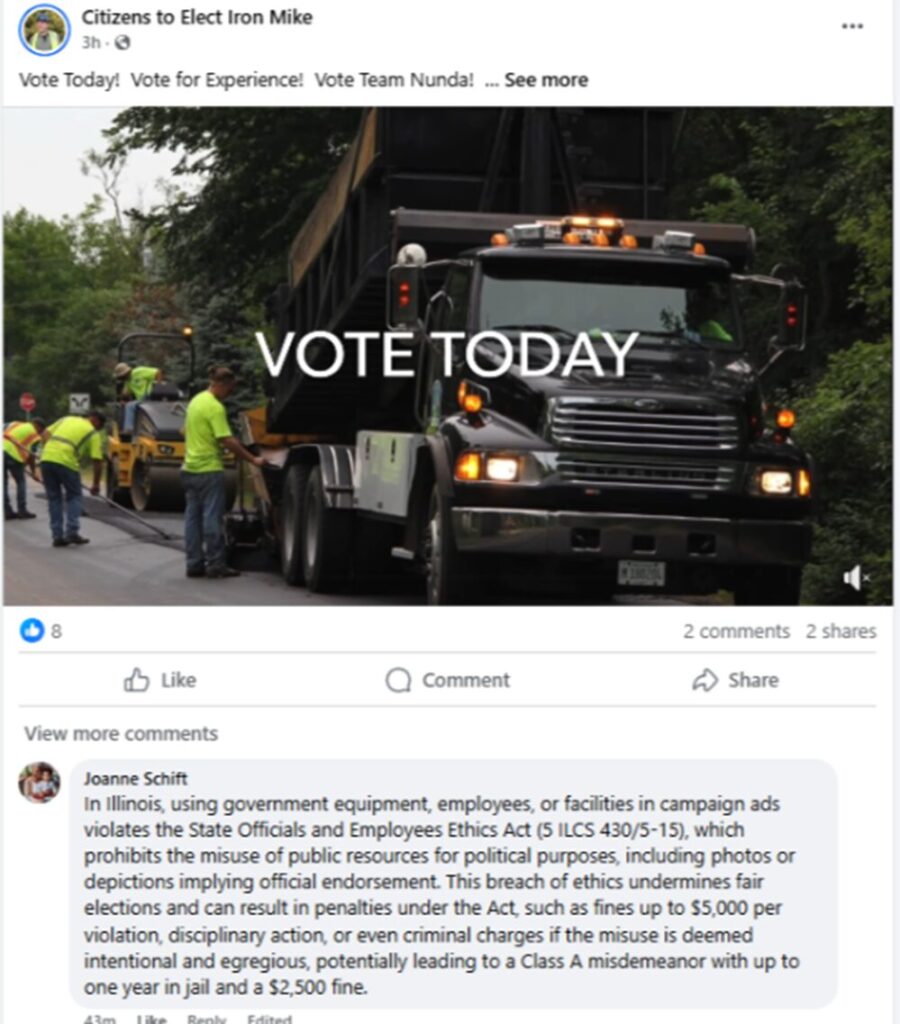900x1024 pixels.
Task: Expand View more comments
Action: [x=121, y=733]
